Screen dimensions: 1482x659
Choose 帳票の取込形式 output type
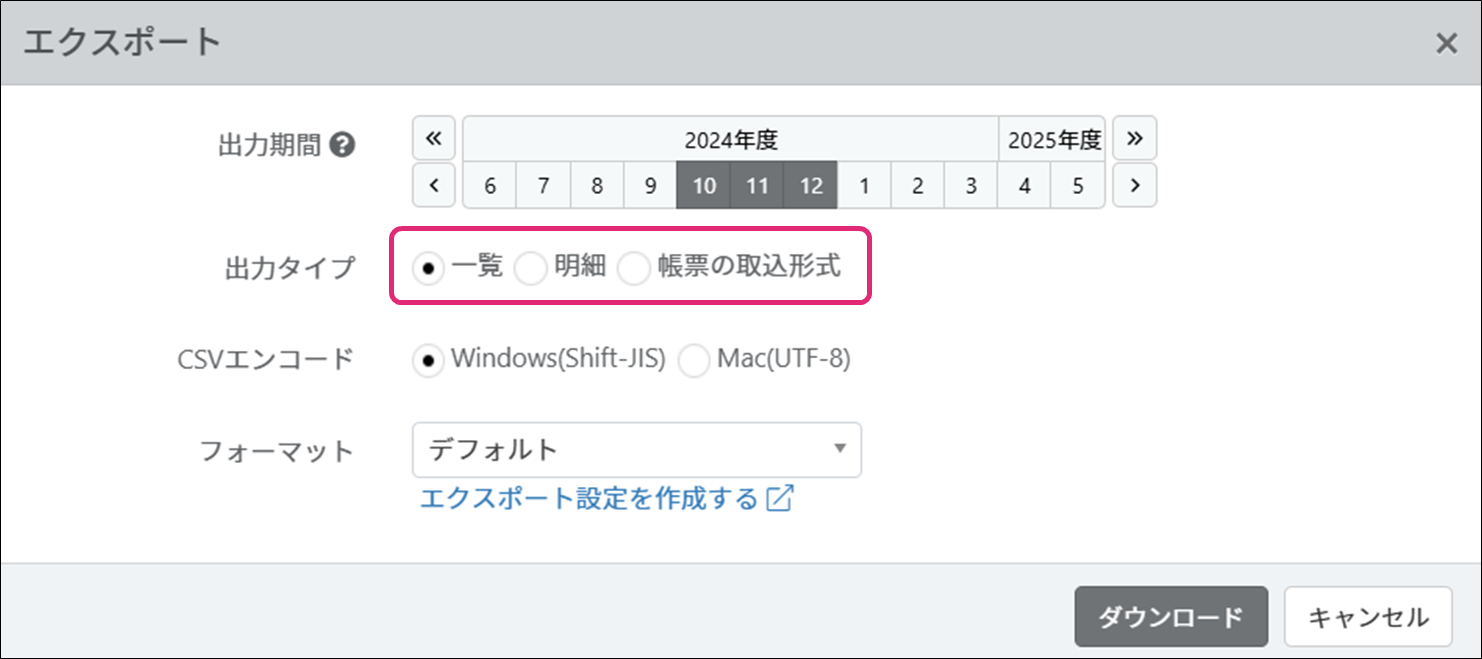pos(634,268)
